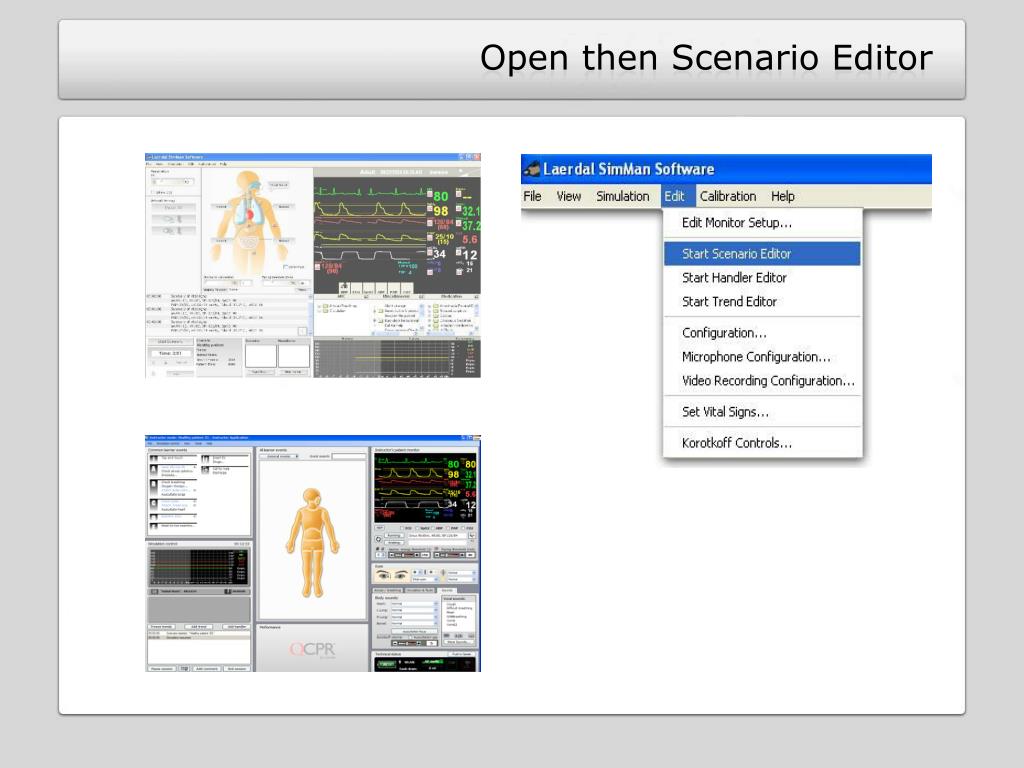The image size is (1024, 768).
Task: Open the View menu
Action: click(569, 196)
